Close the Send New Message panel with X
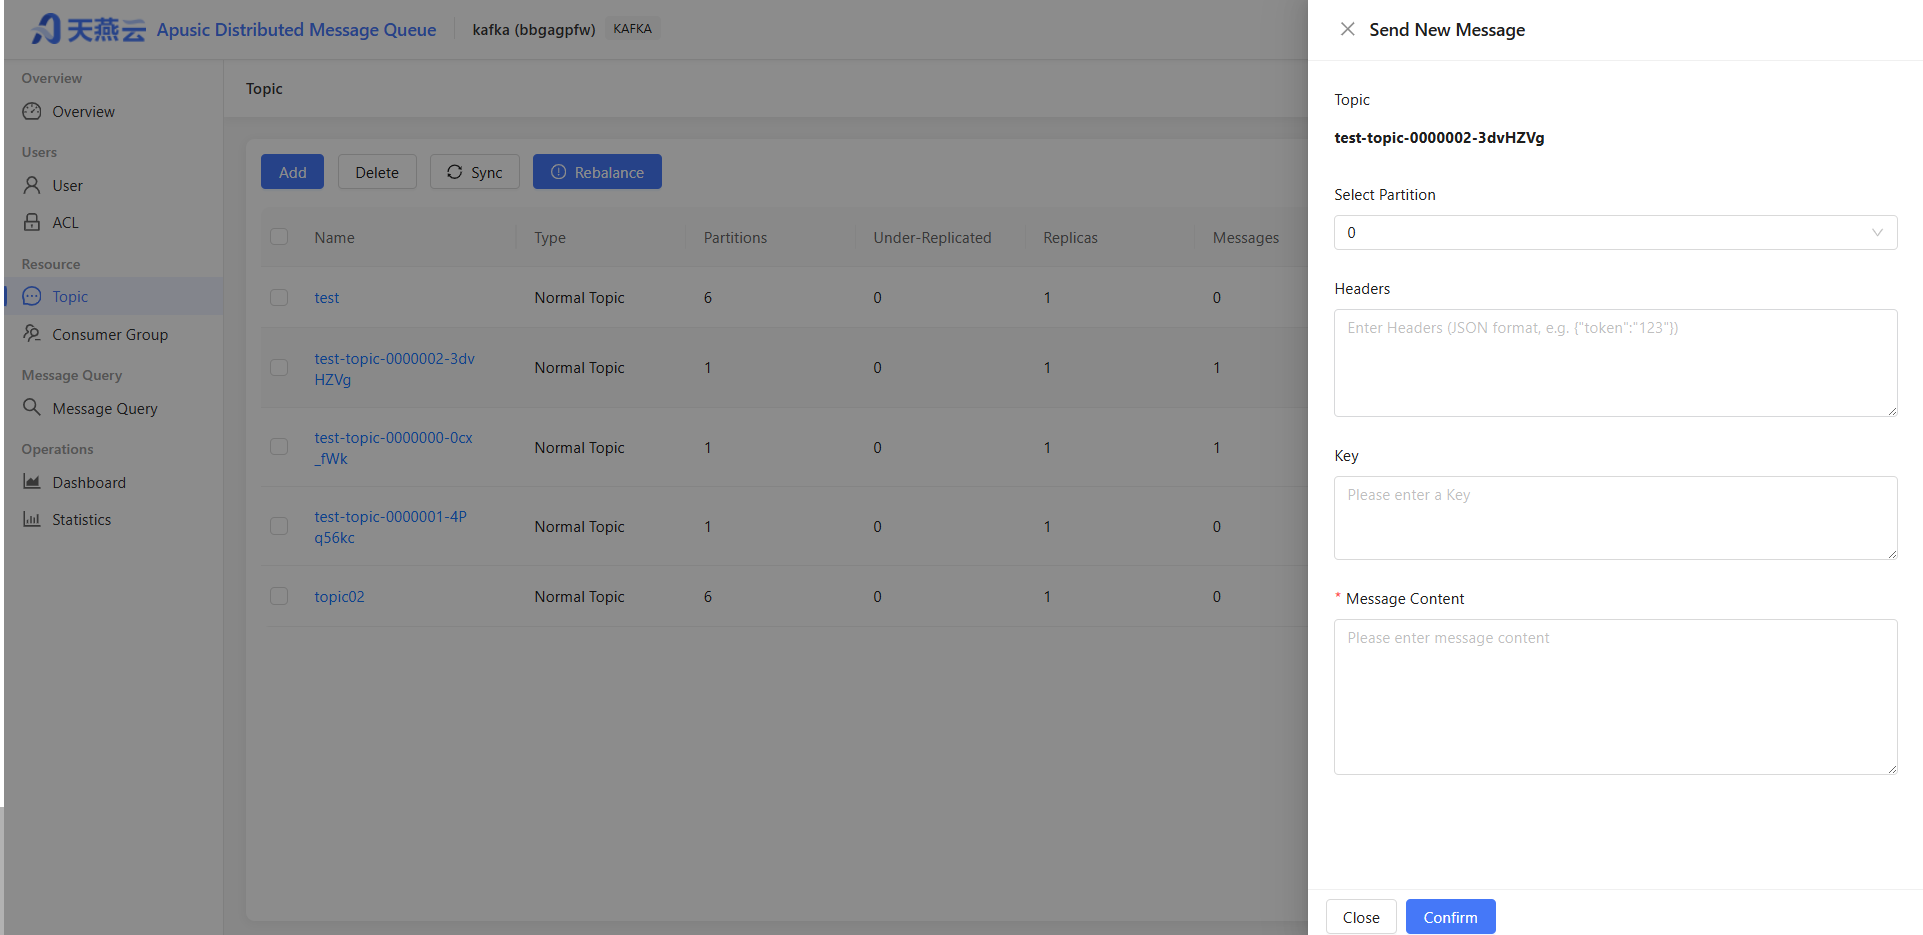Screen dimensions: 1923x935 tap(1348, 29)
